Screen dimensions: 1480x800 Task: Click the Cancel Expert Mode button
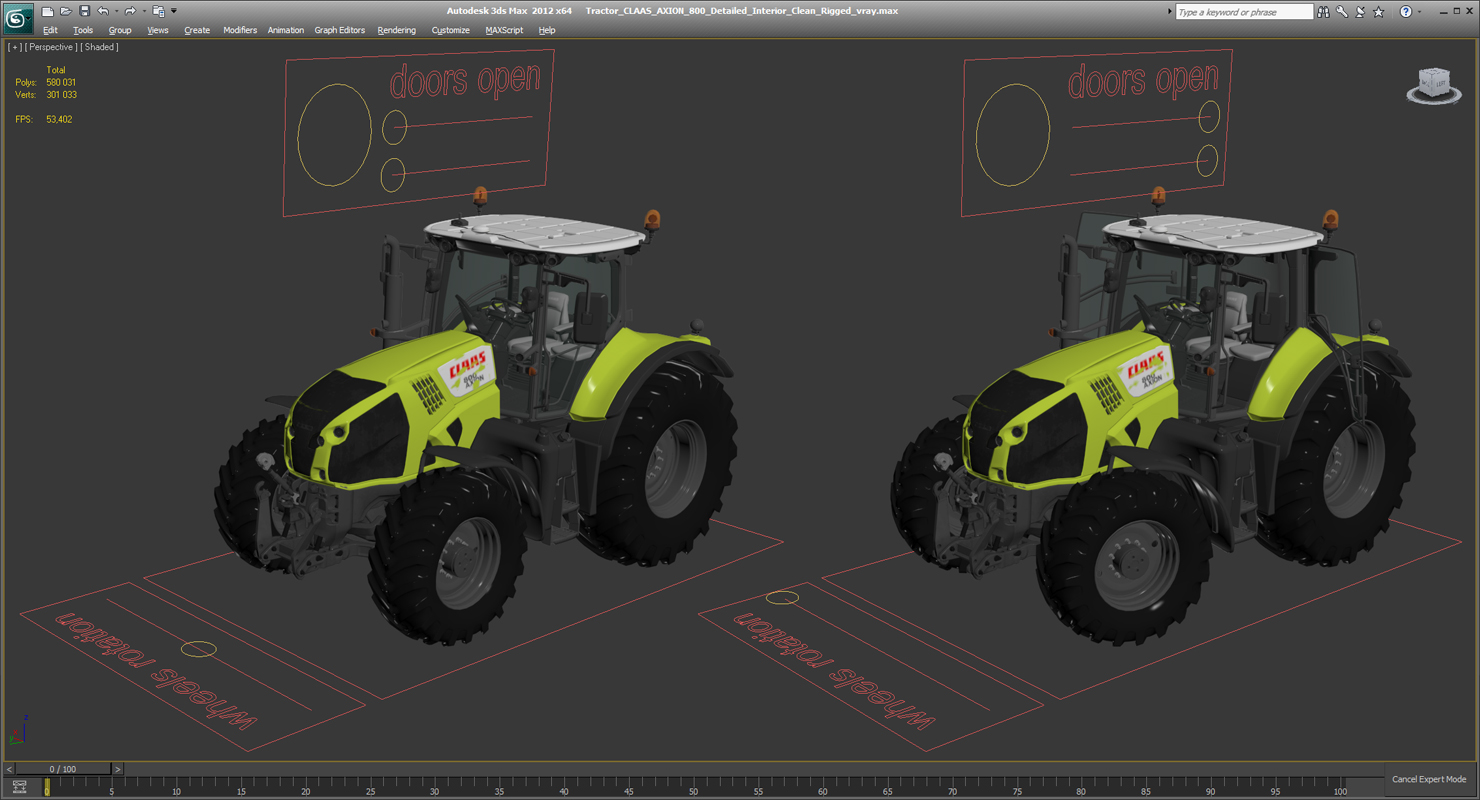coord(1429,779)
